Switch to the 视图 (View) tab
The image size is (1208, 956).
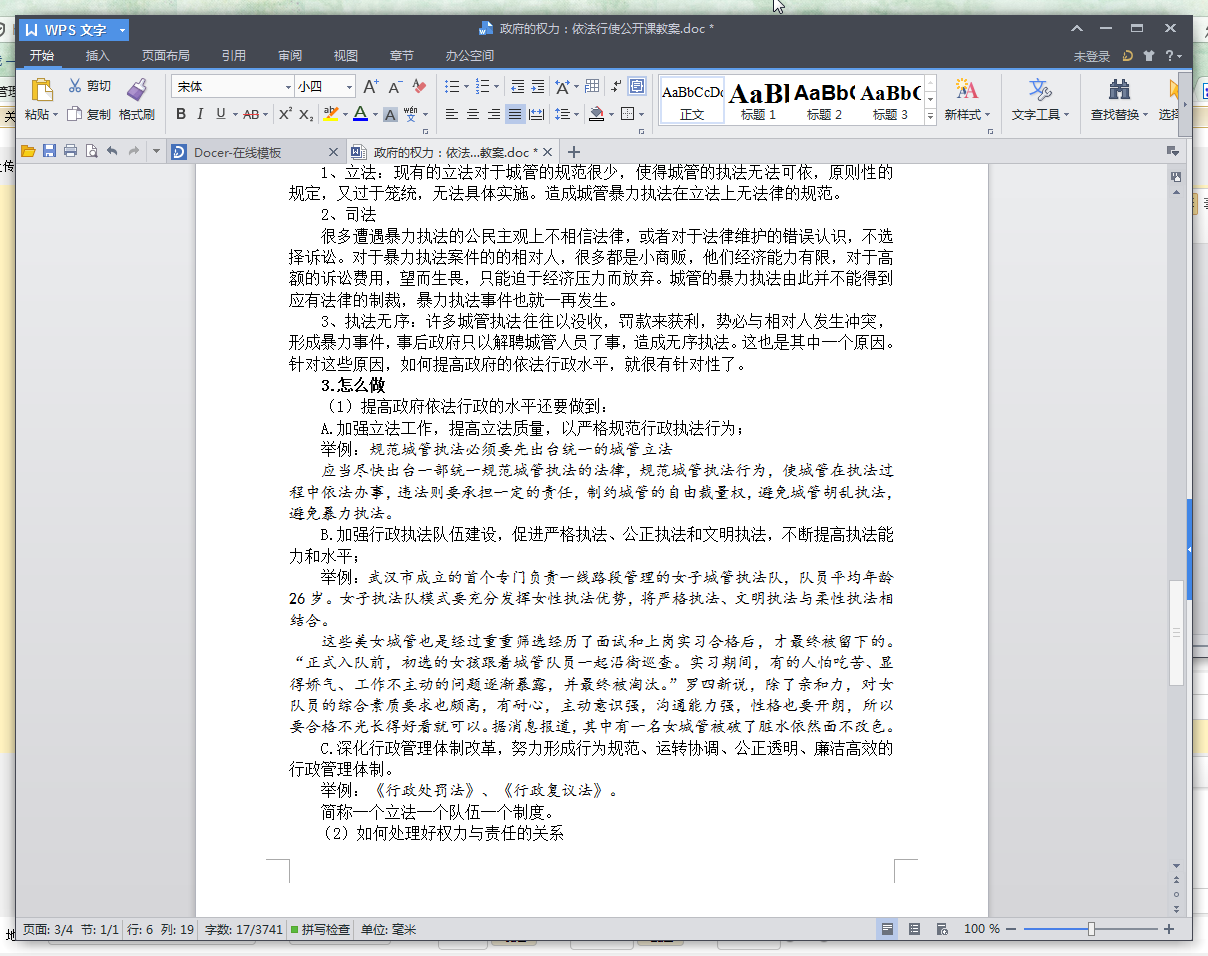tap(346, 56)
